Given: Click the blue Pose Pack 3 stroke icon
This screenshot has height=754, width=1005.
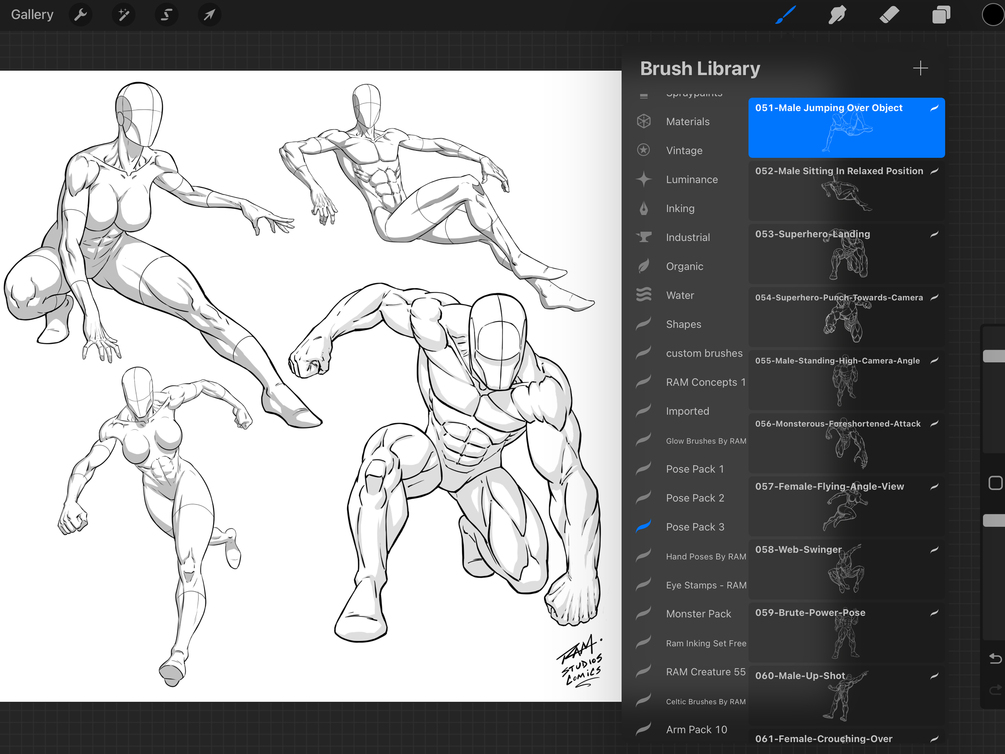Looking at the screenshot, I should point(644,526).
